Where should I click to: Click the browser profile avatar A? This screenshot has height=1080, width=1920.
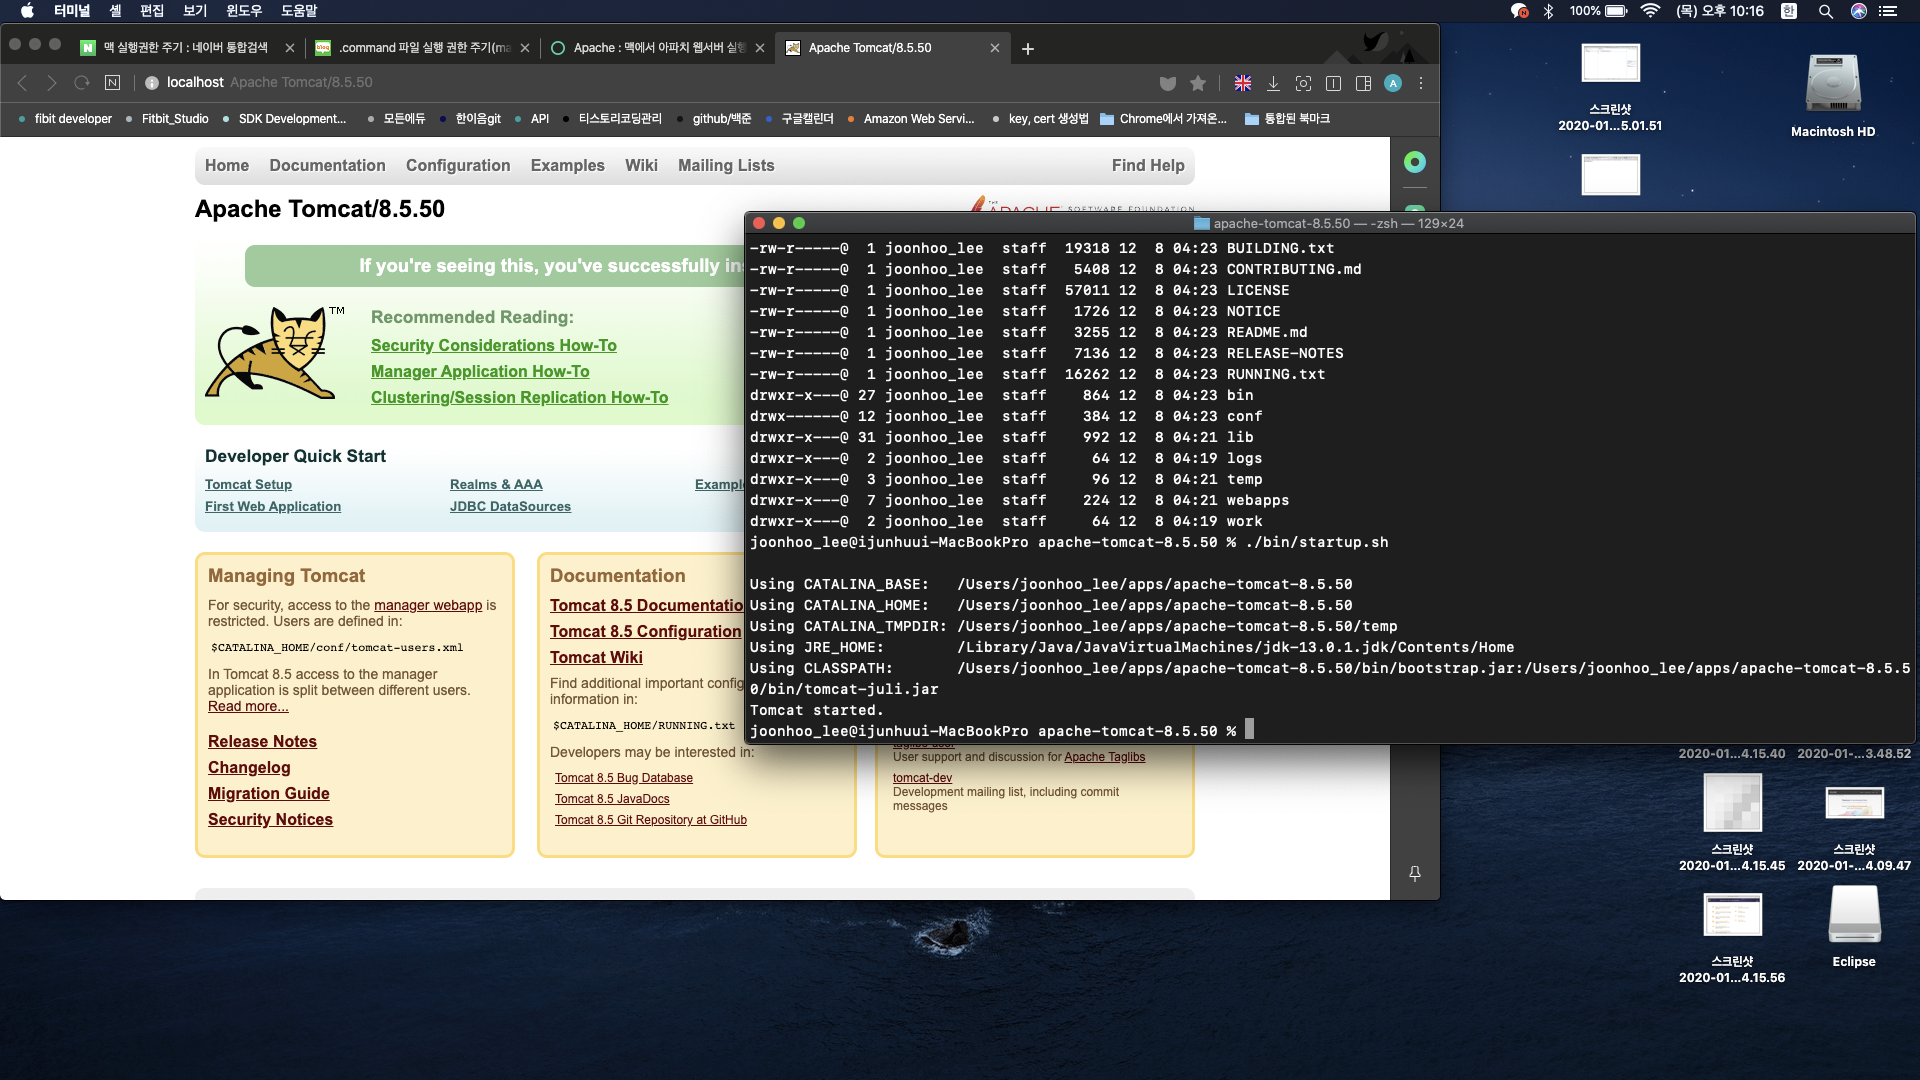tap(1393, 83)
